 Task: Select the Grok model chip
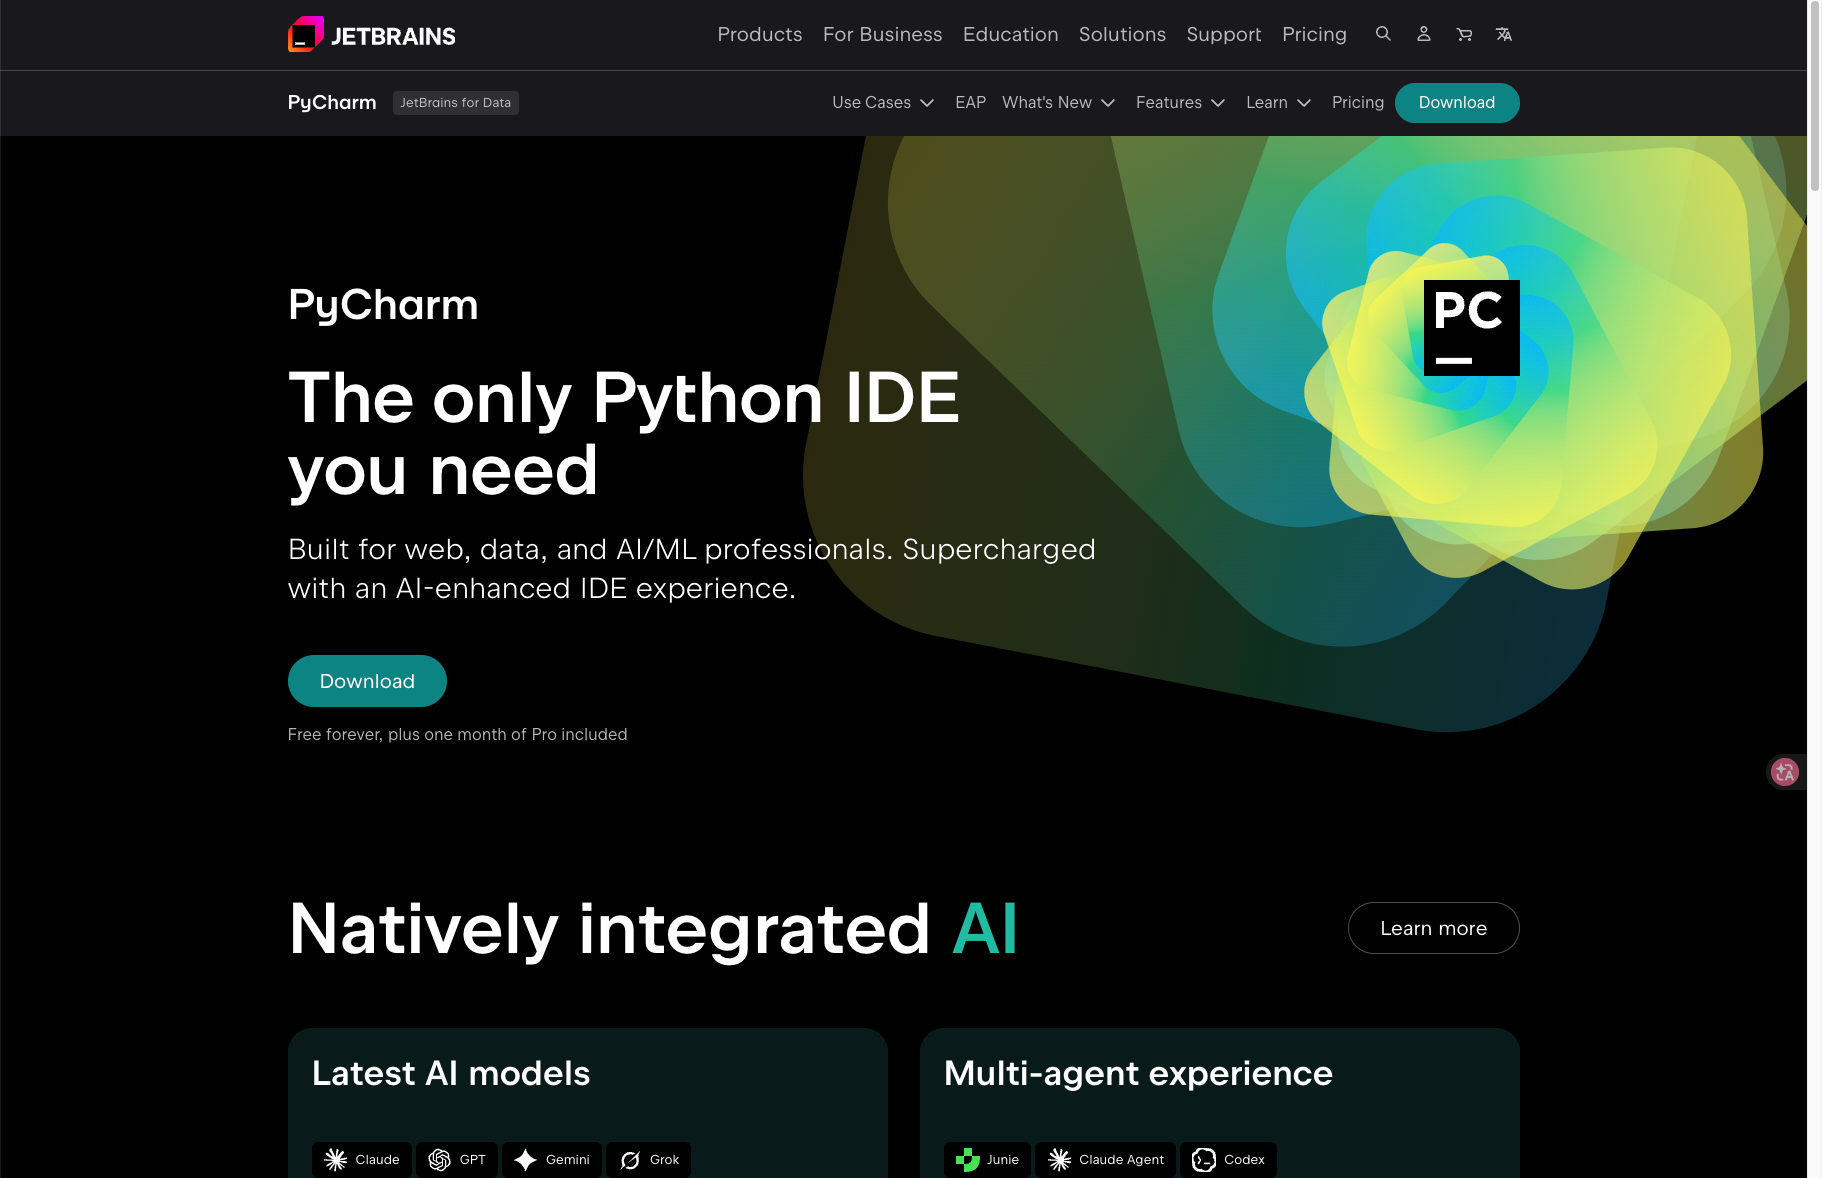click(649, 1160)
